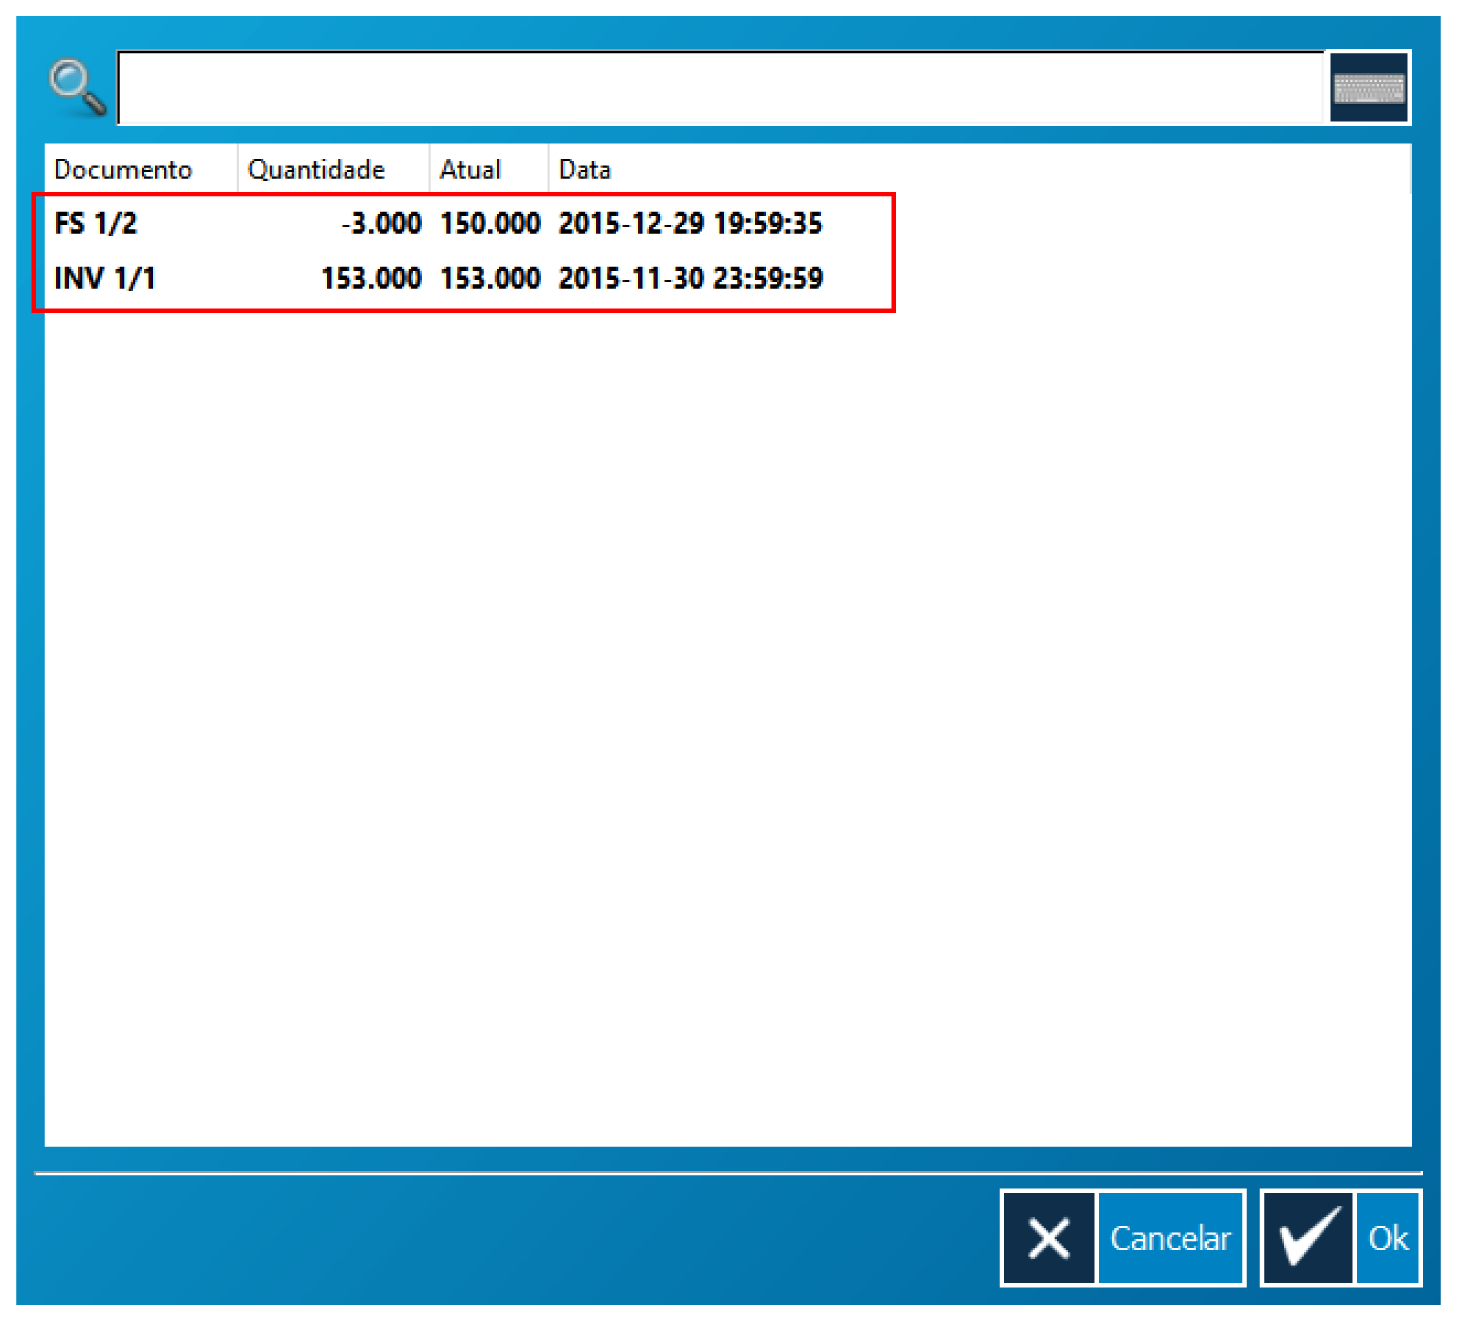Select the FS 1/2 document row
The image size is (1457, 1321).
click(96, 223)
